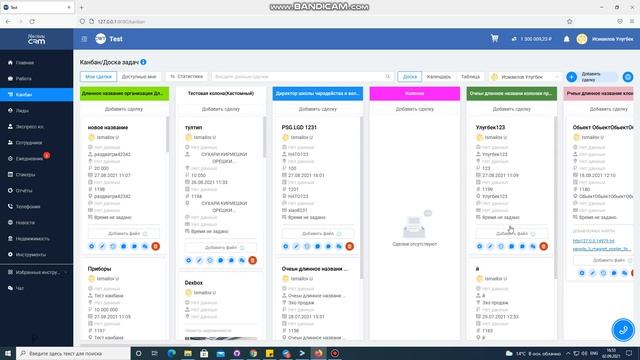Open Firefox in the Windows taskbar

tap(318, 353)
